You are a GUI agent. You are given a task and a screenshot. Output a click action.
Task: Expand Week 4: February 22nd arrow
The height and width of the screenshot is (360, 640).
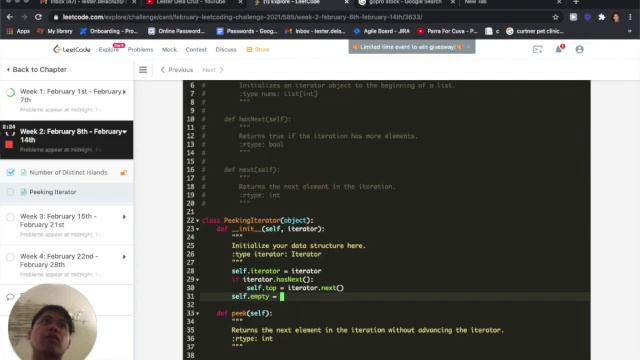tap(124, 257)
